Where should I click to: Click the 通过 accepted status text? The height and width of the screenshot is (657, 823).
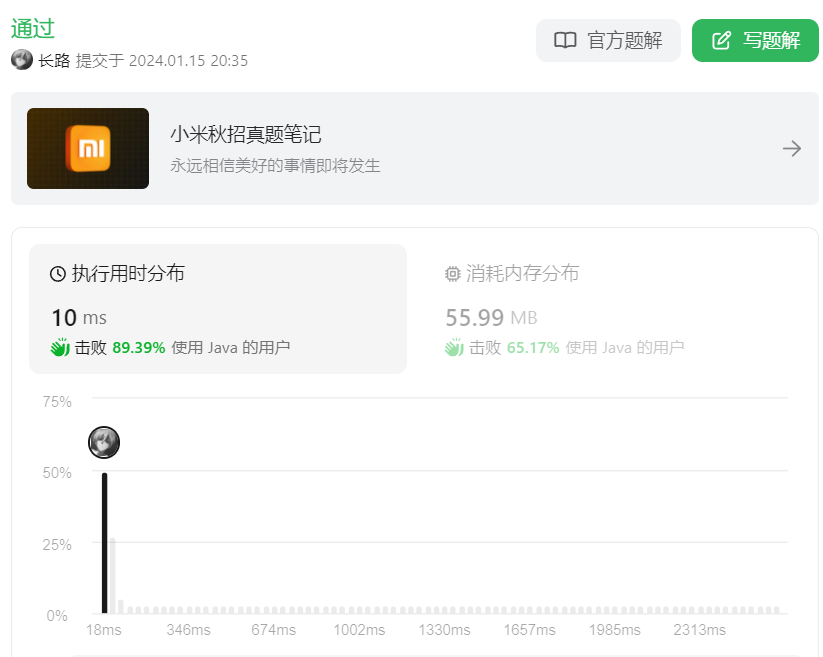(x=33, y=28)
